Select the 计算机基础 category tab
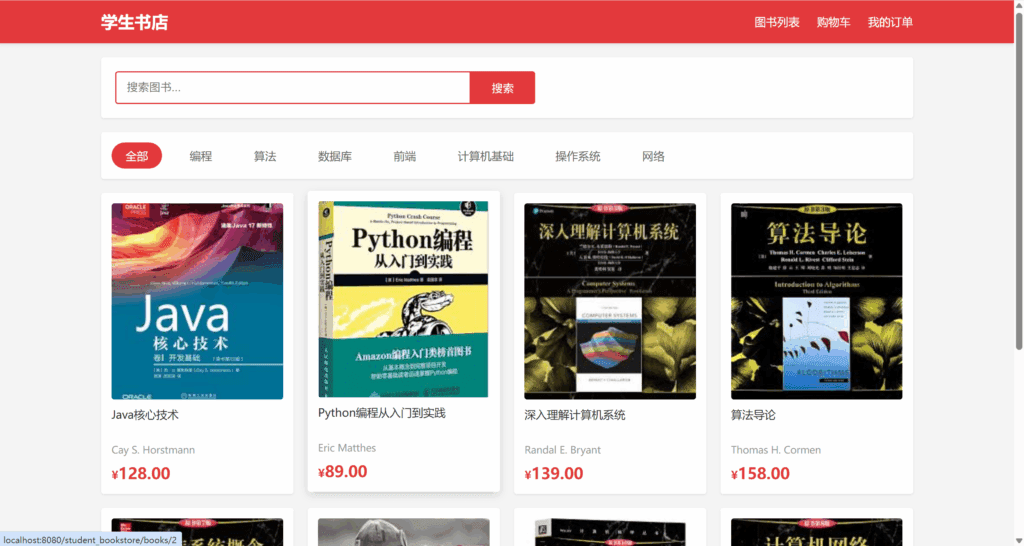Screen dimensions: 1024x546 [485, 156]
